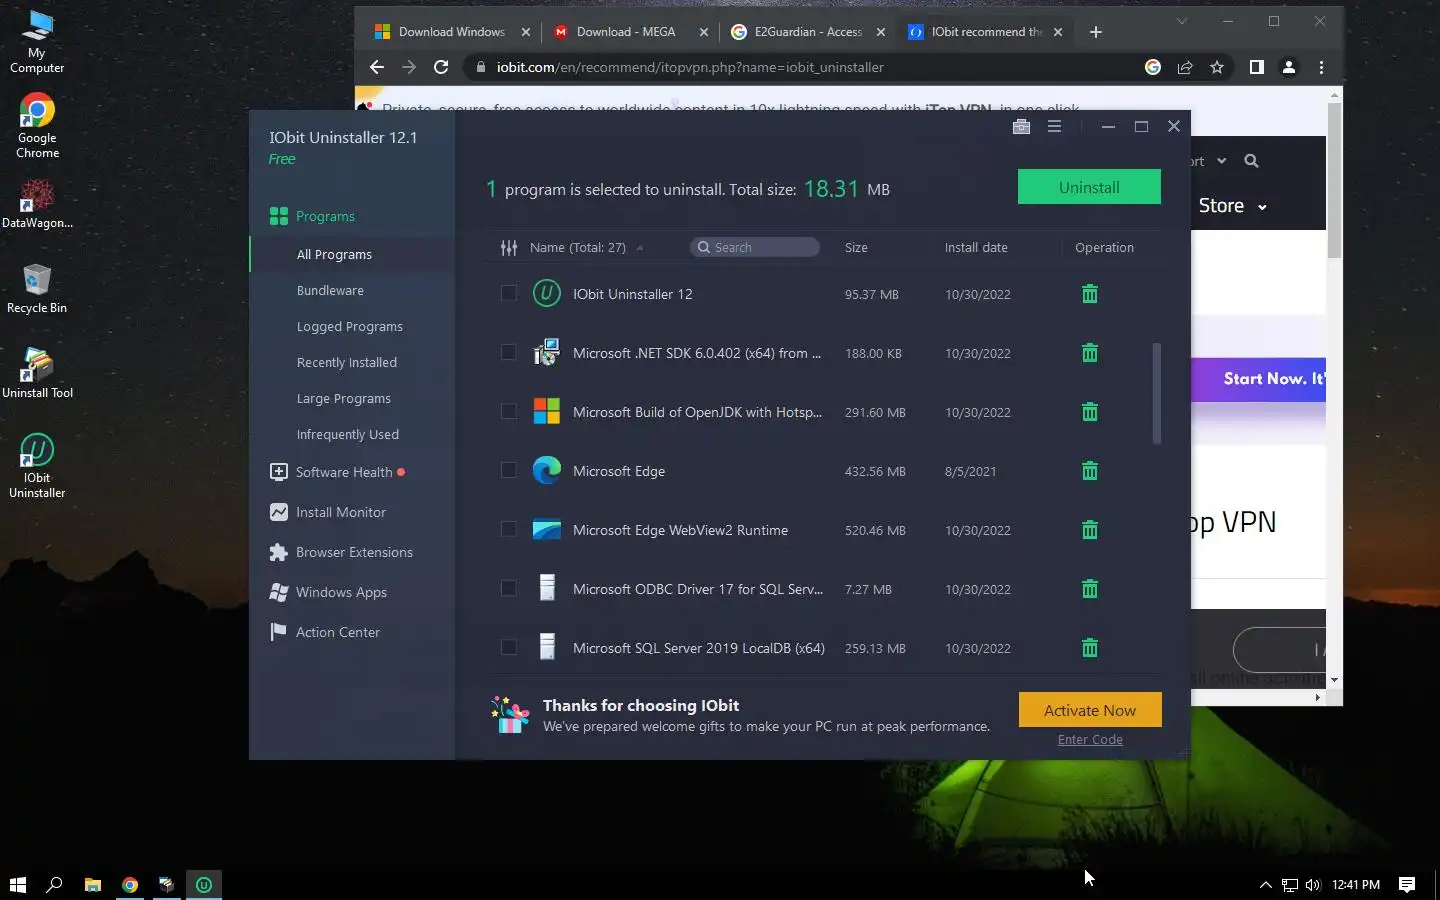Click the Chrome page vertical scrollbar thumb
Viewport: 1440px width, 900px height.
[x=1334, y=180]
